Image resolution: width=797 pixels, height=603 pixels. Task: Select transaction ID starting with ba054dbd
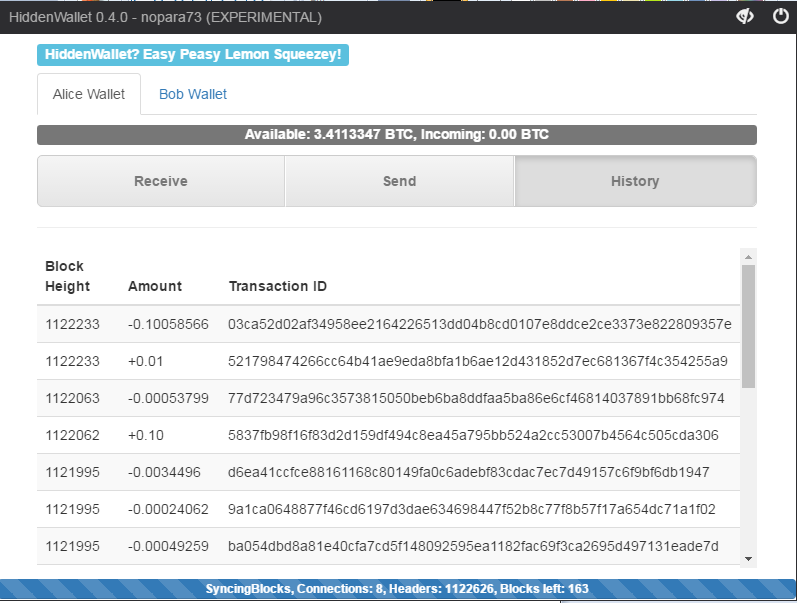tap(473, 547)
